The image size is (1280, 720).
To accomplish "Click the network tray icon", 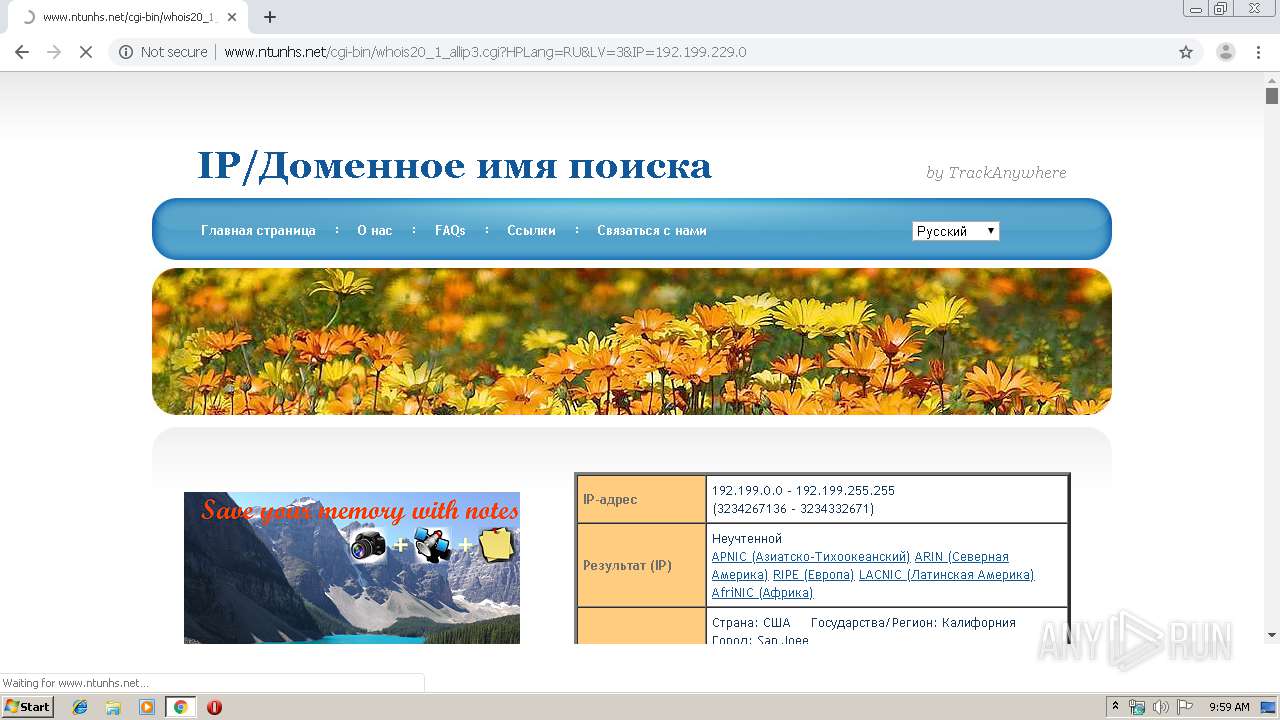I will [1137, 707].
